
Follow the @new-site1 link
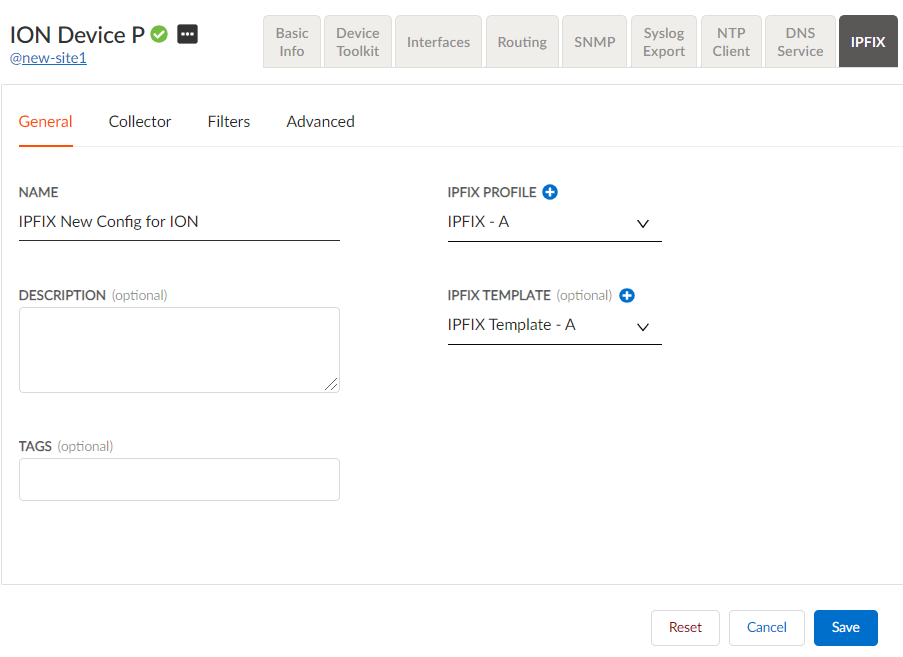click(x=48, y=58)
